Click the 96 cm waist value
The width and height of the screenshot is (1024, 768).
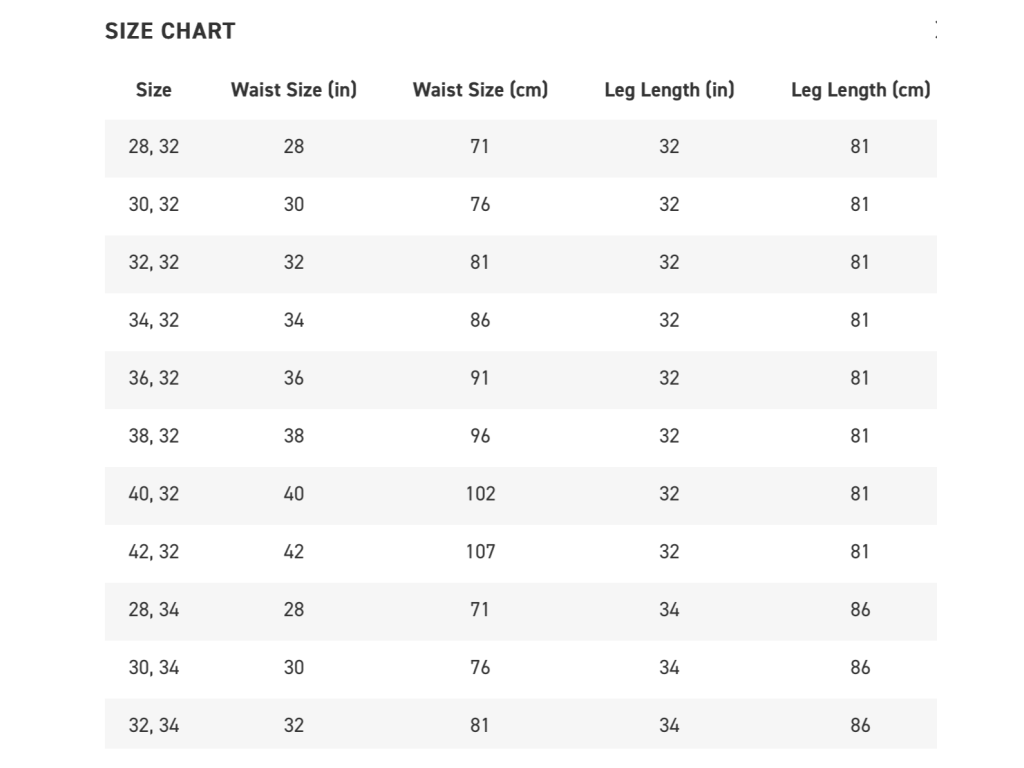click(480, 437)
